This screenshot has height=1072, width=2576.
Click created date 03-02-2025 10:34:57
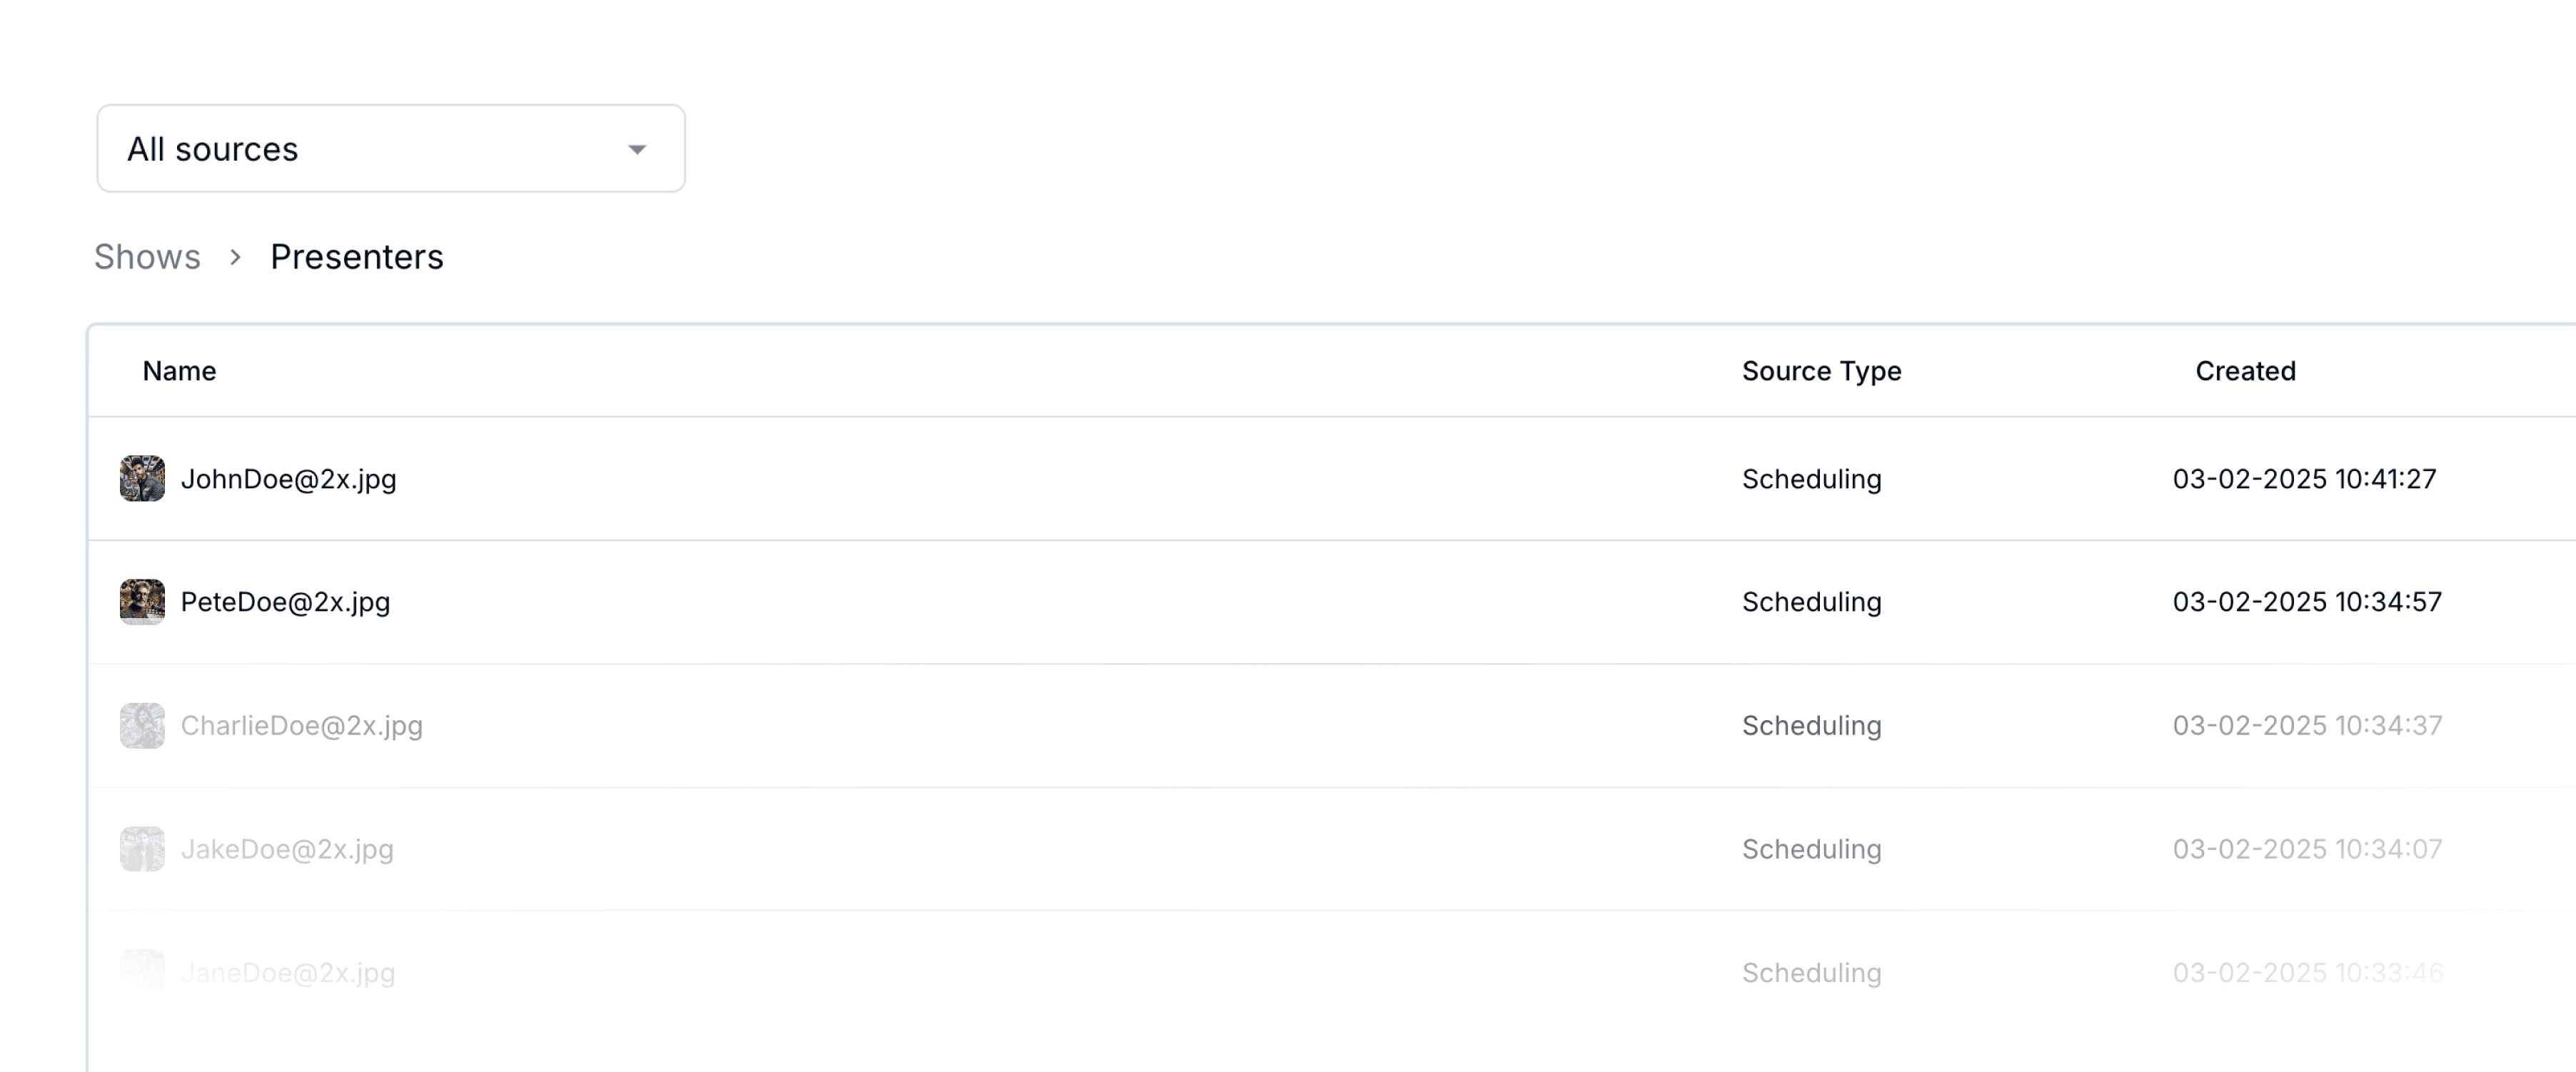click(x=2307, y=602)
